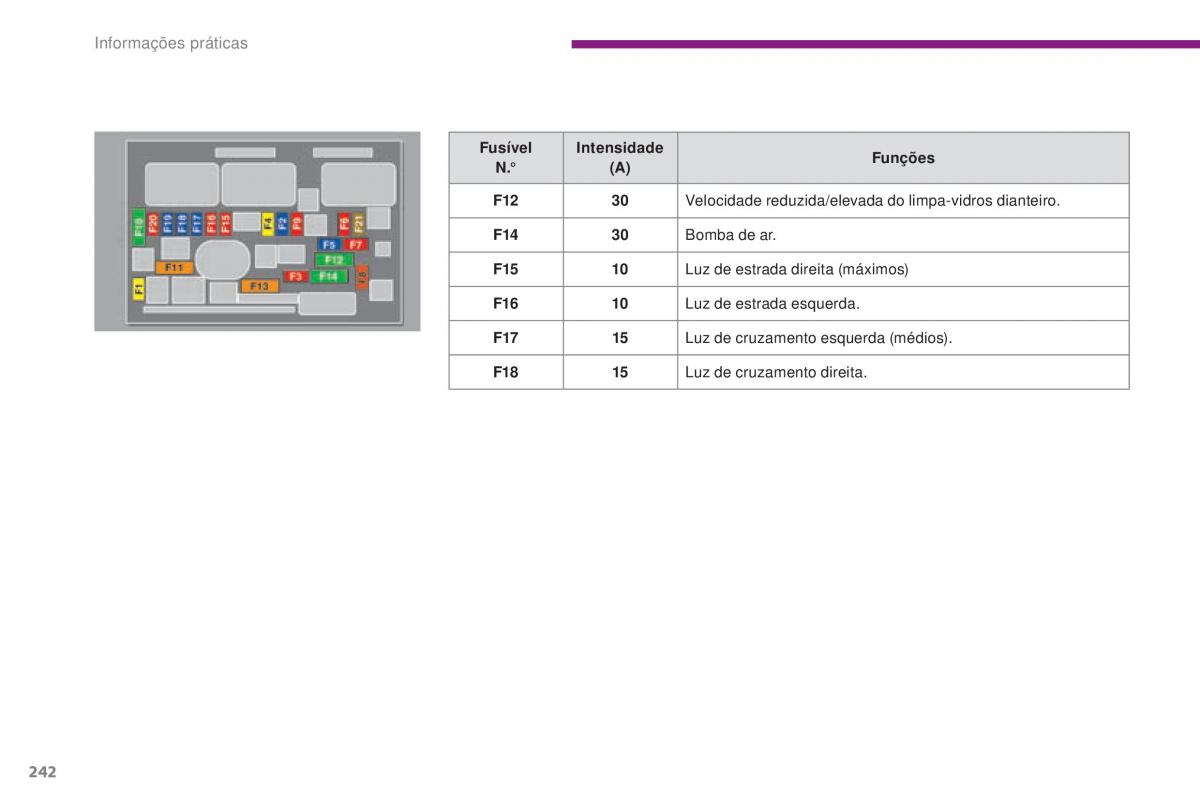Click the F16 cell in the table
1200x800 pixels.
tap(506, 303)
